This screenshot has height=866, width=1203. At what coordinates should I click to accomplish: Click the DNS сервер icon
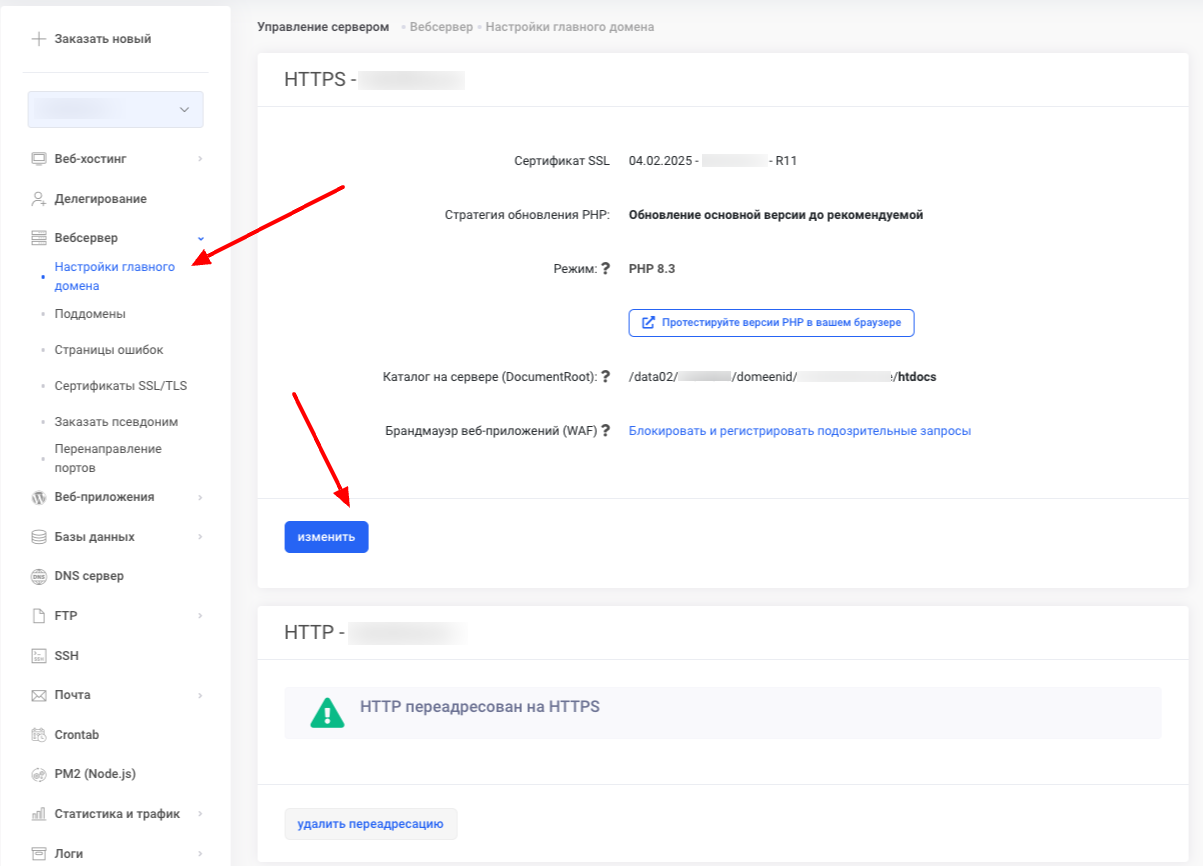coord(39,576)
